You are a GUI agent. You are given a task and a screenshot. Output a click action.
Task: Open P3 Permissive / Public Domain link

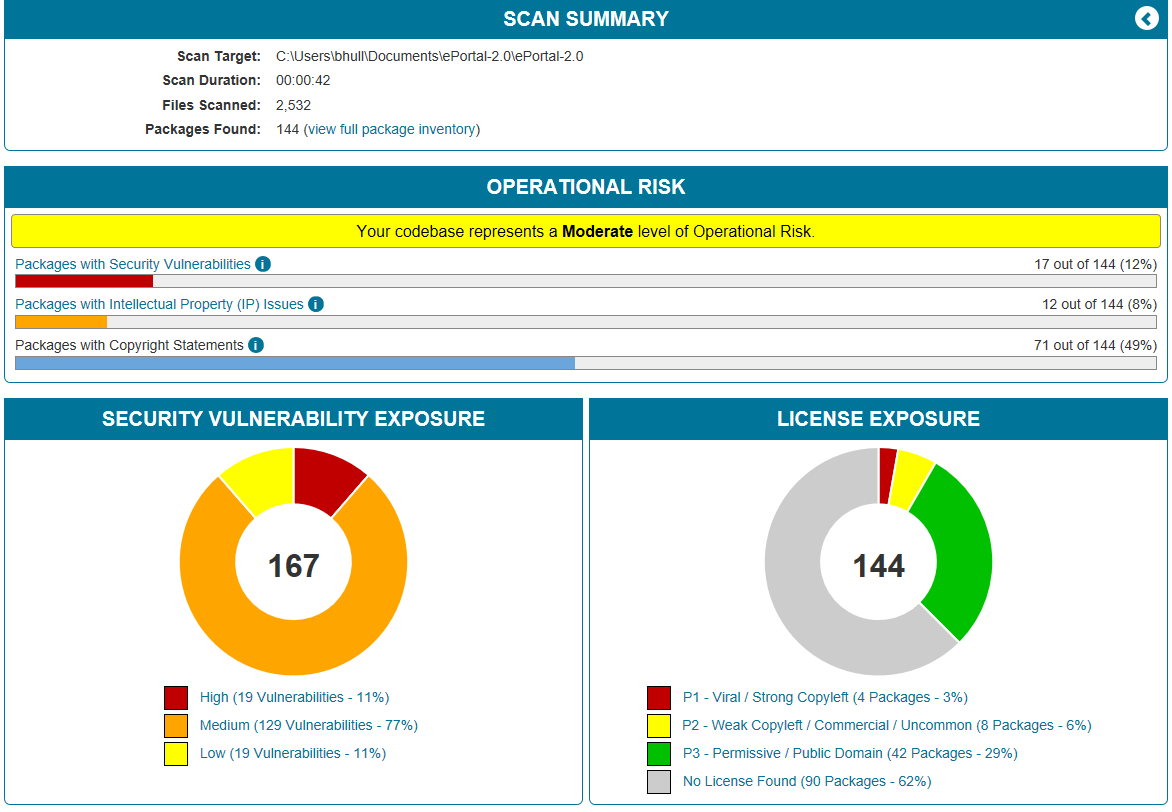click(x=849, y=754)
